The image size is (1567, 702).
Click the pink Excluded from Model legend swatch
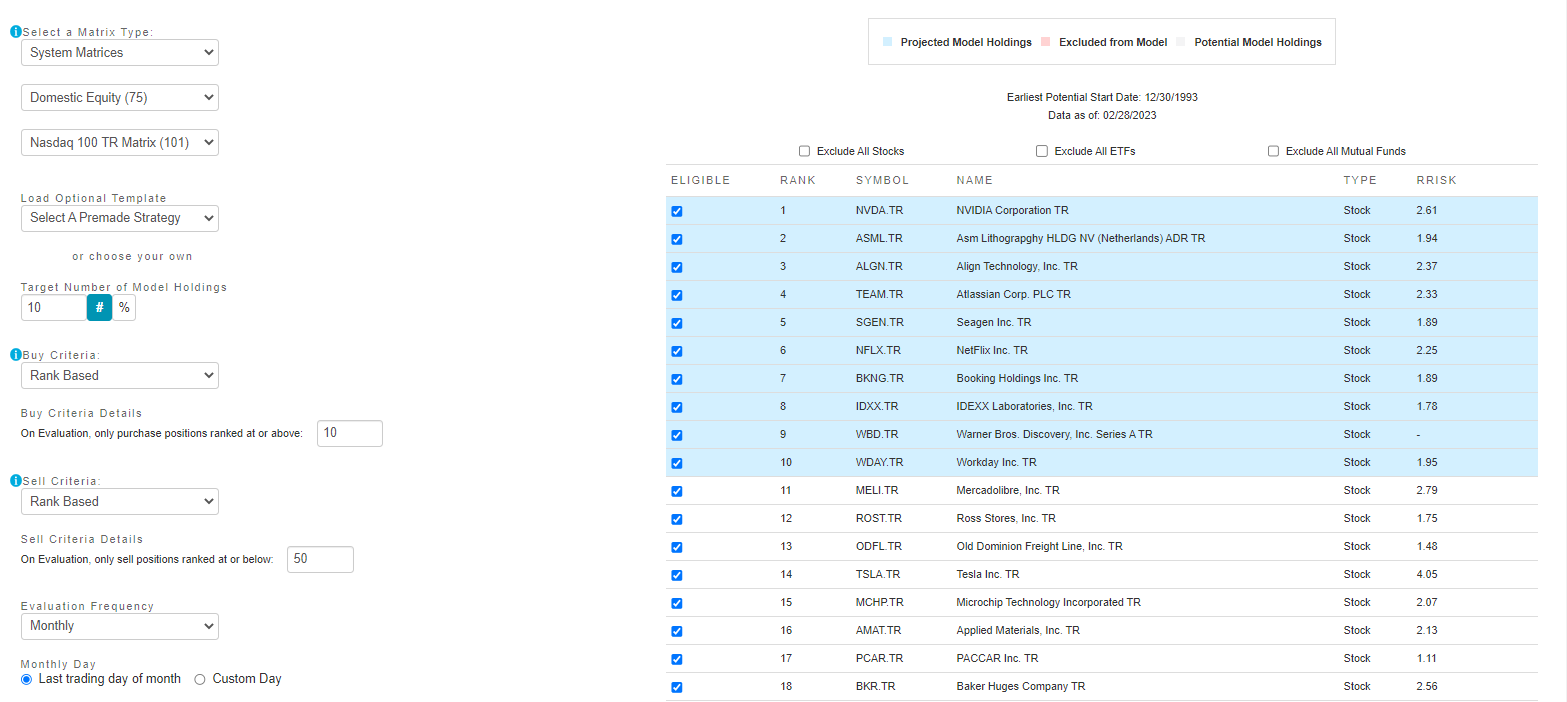coord(1045,42)
